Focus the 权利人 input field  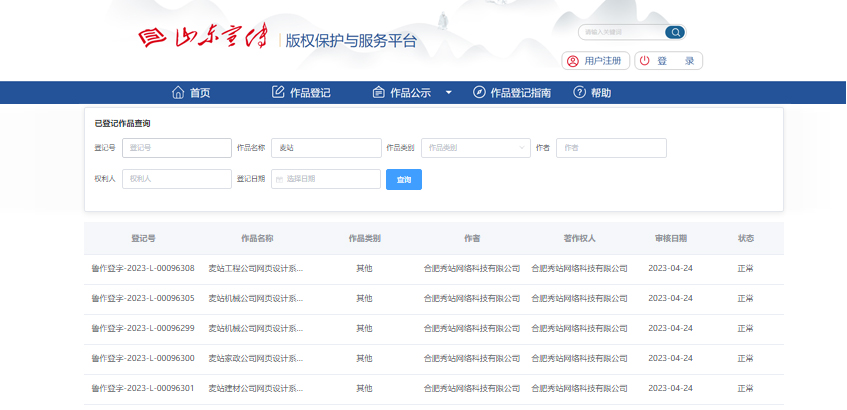(x=176, y=179)
